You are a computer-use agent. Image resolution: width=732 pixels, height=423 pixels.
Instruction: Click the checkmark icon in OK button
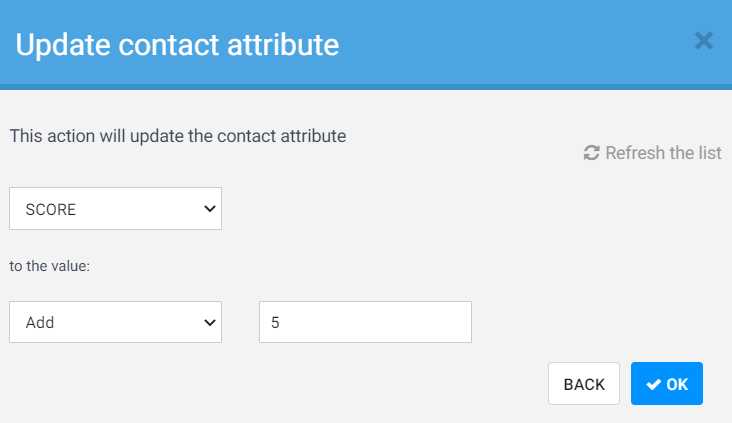(x=653, y=384)
